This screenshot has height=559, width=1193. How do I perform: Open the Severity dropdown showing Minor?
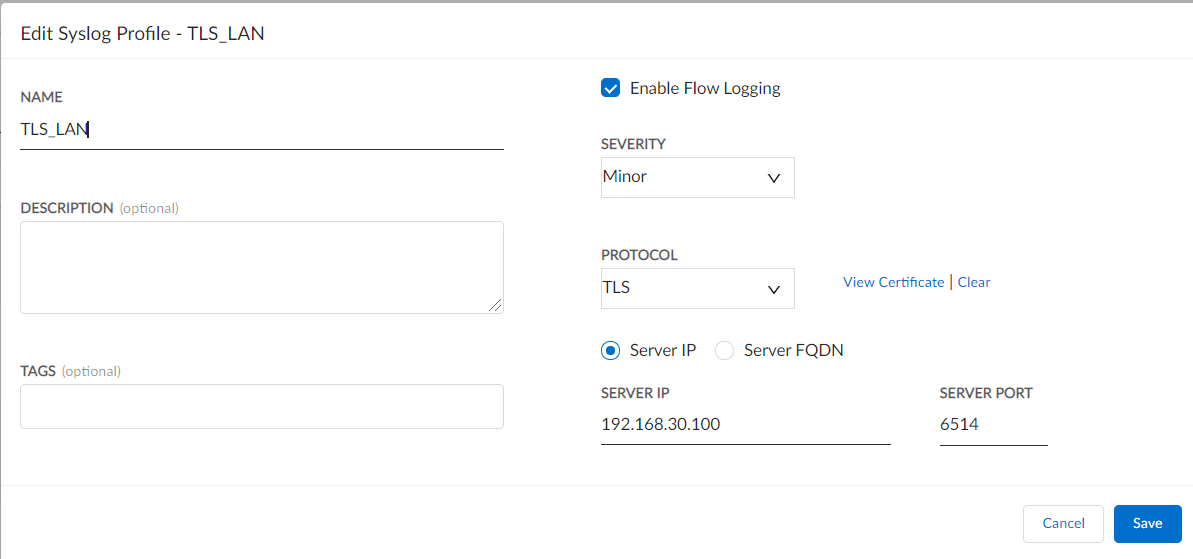coord(697,177)
